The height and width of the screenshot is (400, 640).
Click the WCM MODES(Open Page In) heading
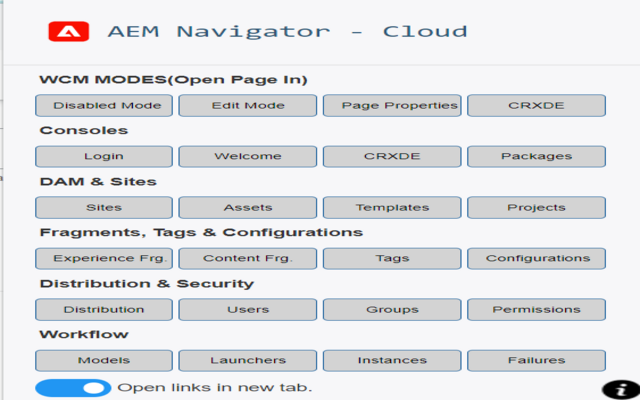click(x=173, y=80)
